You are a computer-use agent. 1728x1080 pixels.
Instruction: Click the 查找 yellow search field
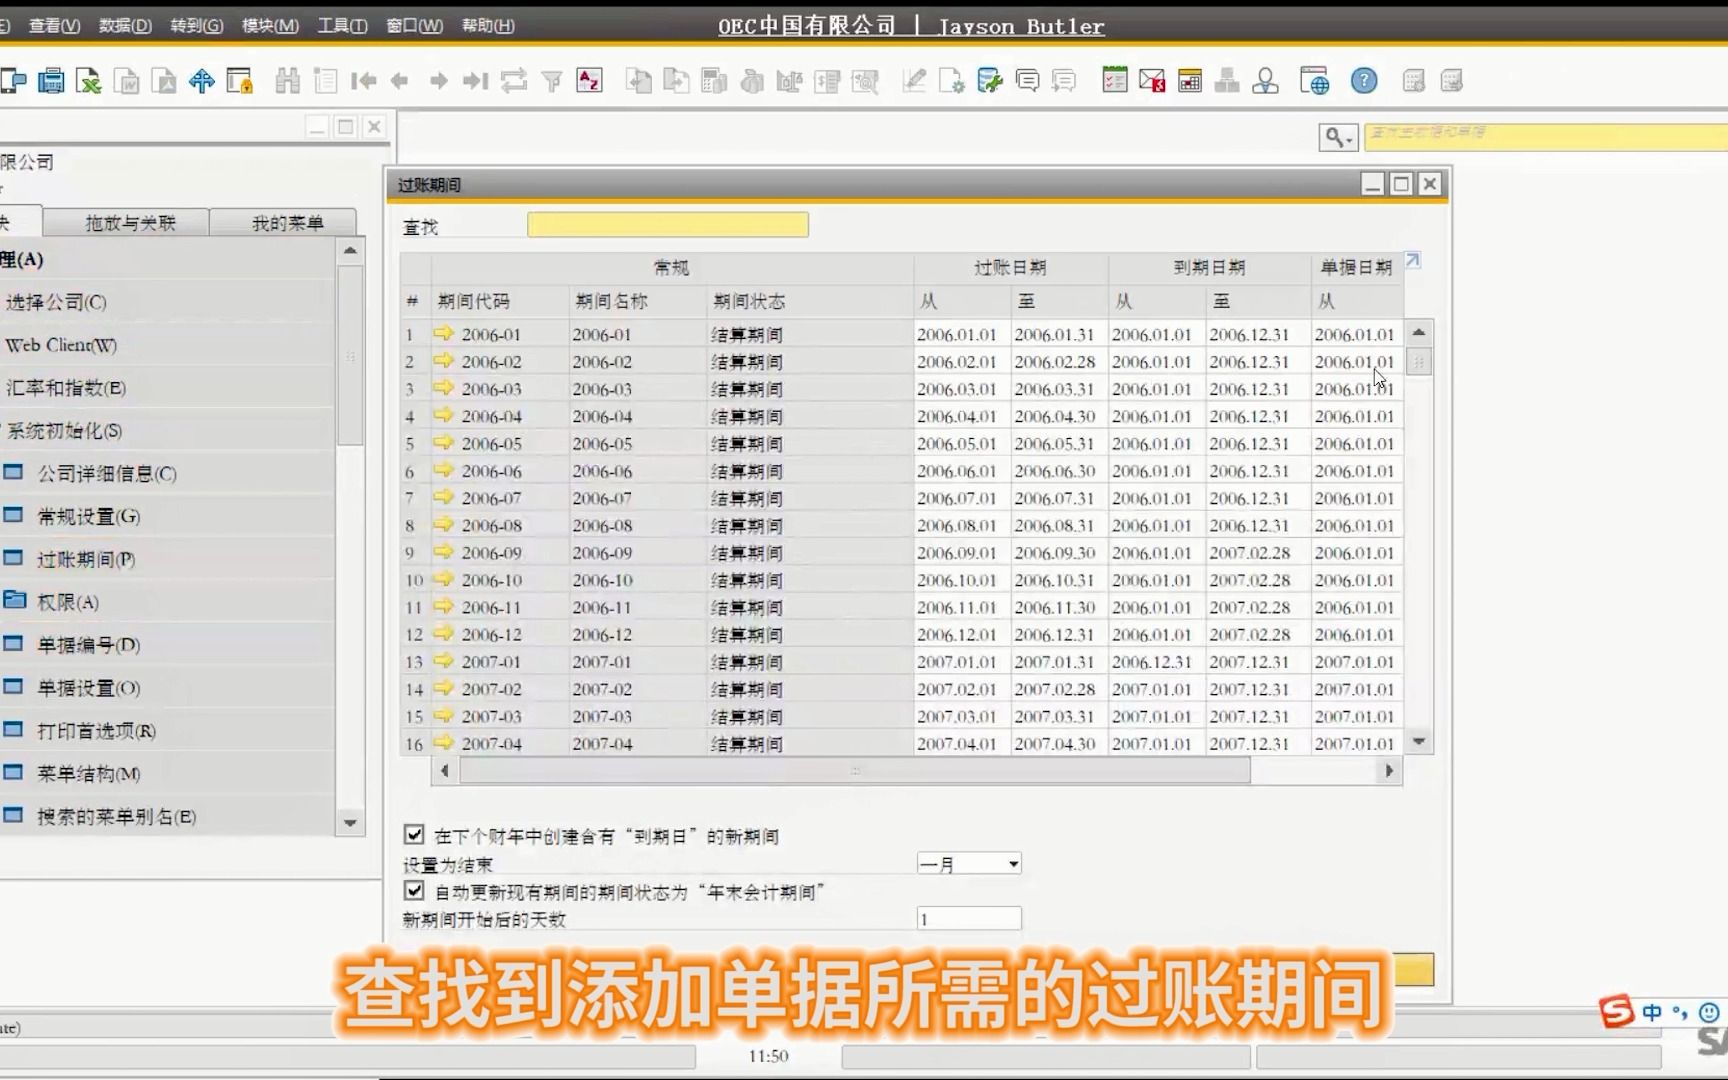tap(667, 225)
